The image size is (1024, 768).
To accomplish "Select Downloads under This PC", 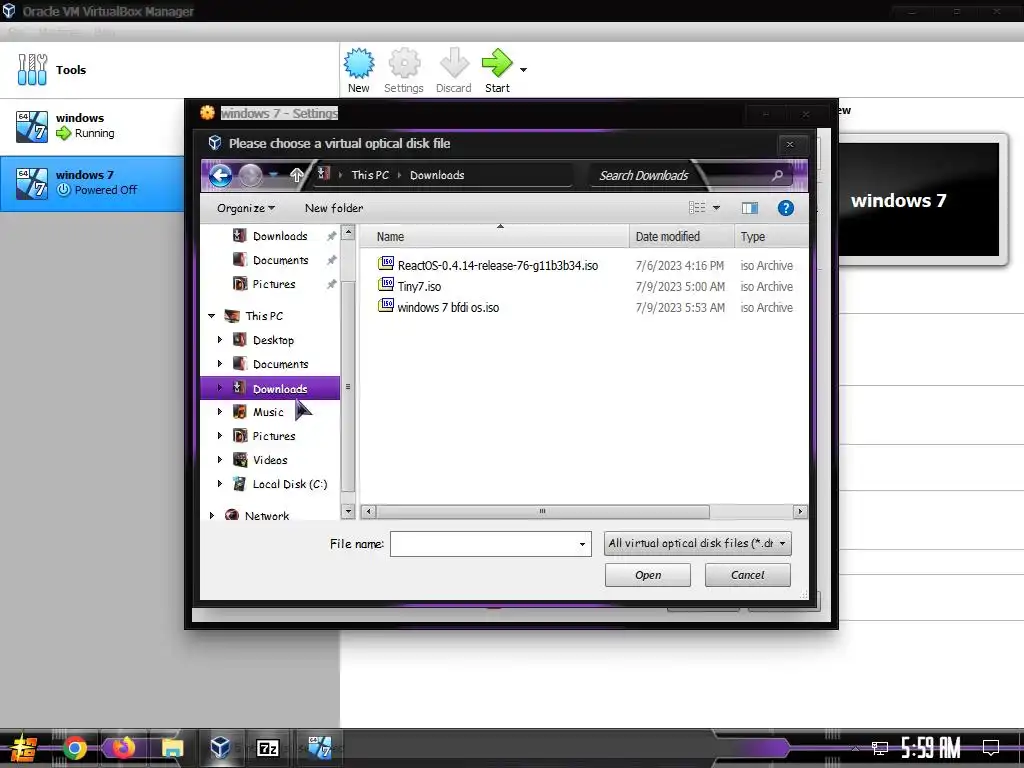I will click(x=270, y=388).
